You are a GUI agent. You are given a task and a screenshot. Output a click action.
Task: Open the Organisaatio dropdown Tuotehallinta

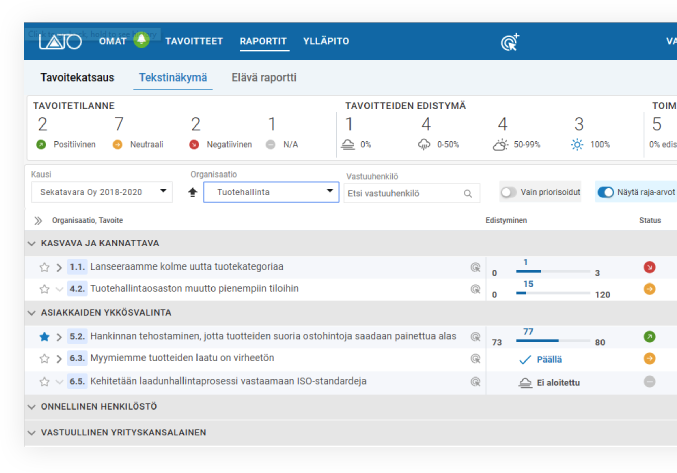click(271, 192)
